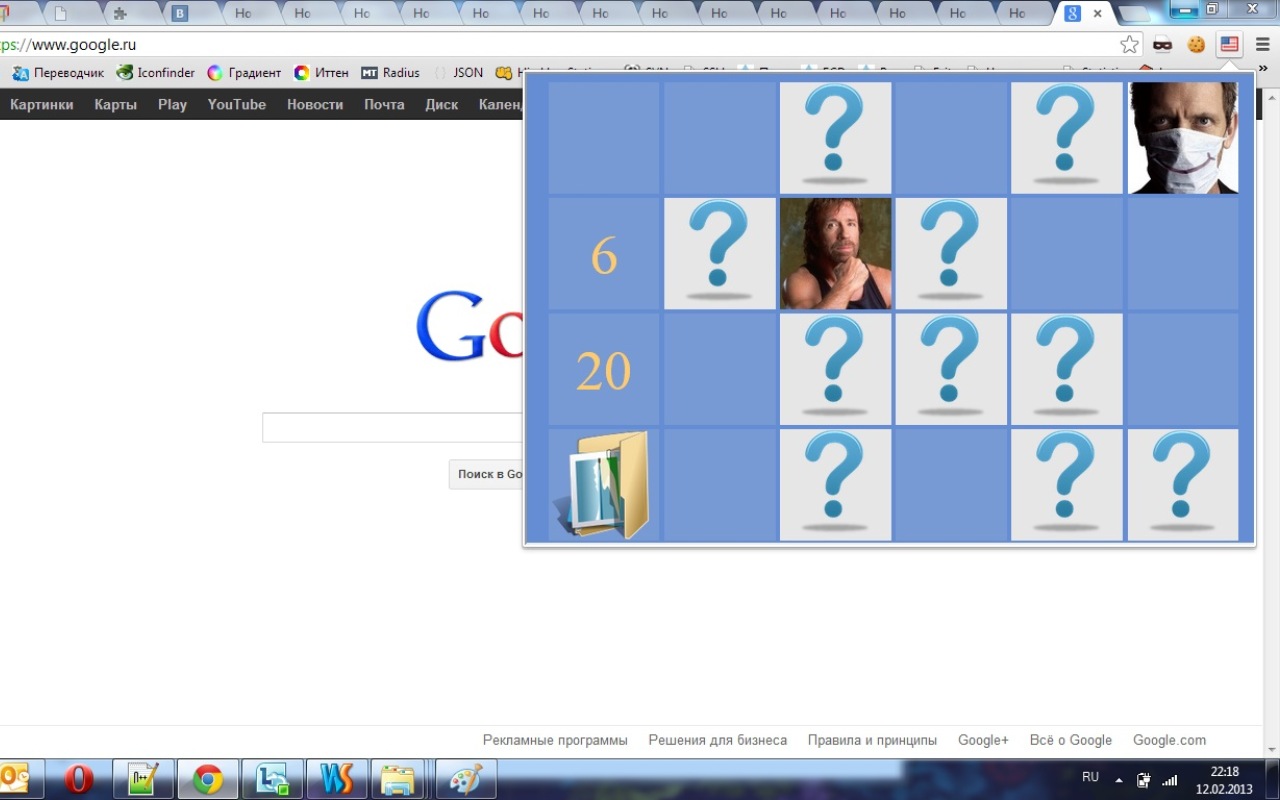Click the Chuck Norris card in the game
Image resolution: width=1280 pixels, height=800 pixels.
pos(835,253)
